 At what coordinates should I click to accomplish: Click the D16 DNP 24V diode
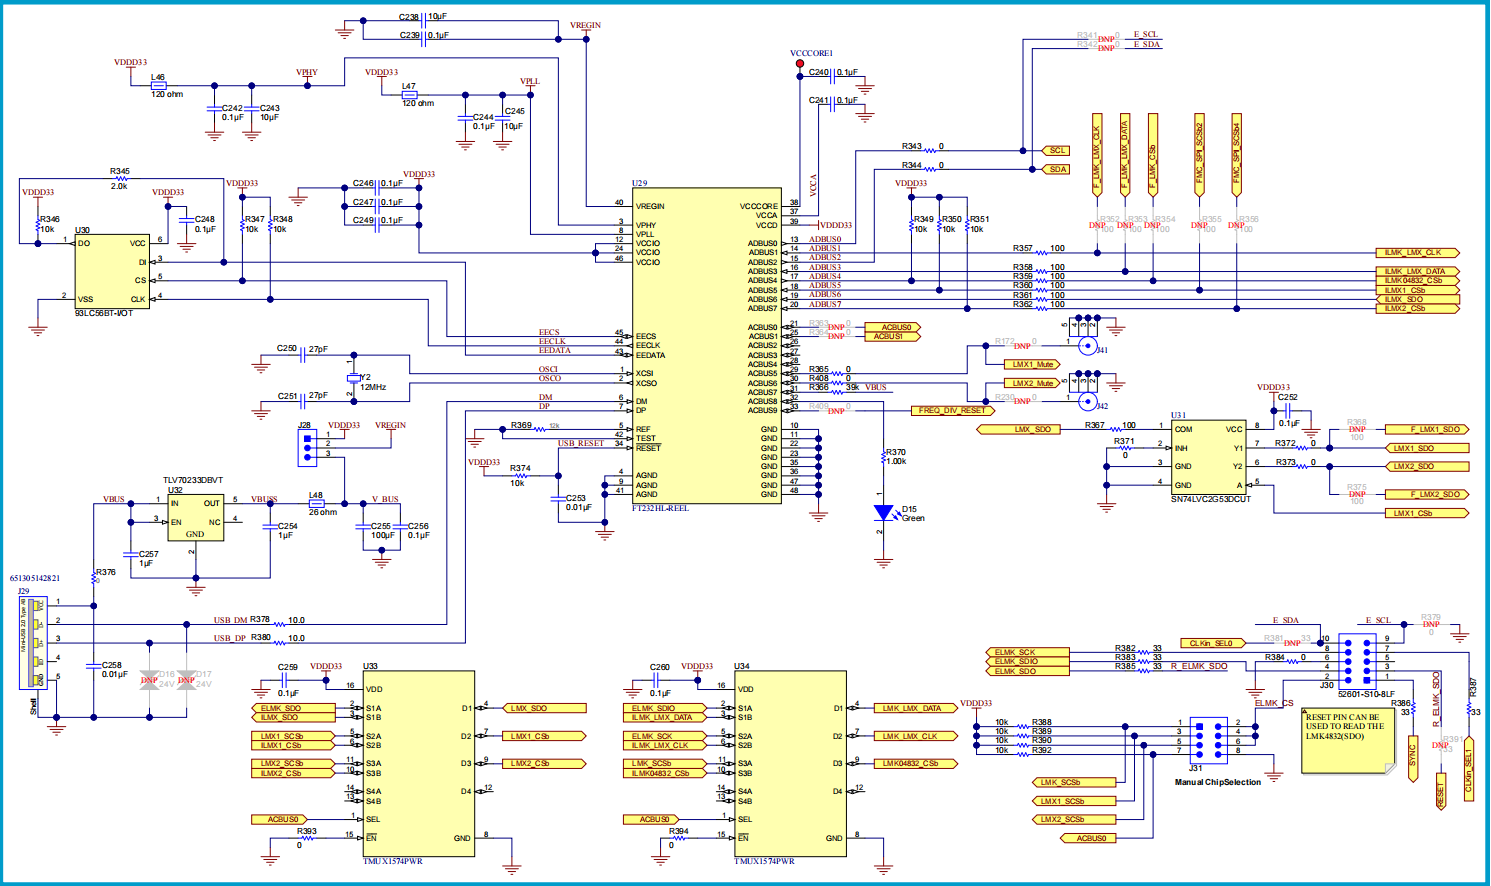coord(149,679)
